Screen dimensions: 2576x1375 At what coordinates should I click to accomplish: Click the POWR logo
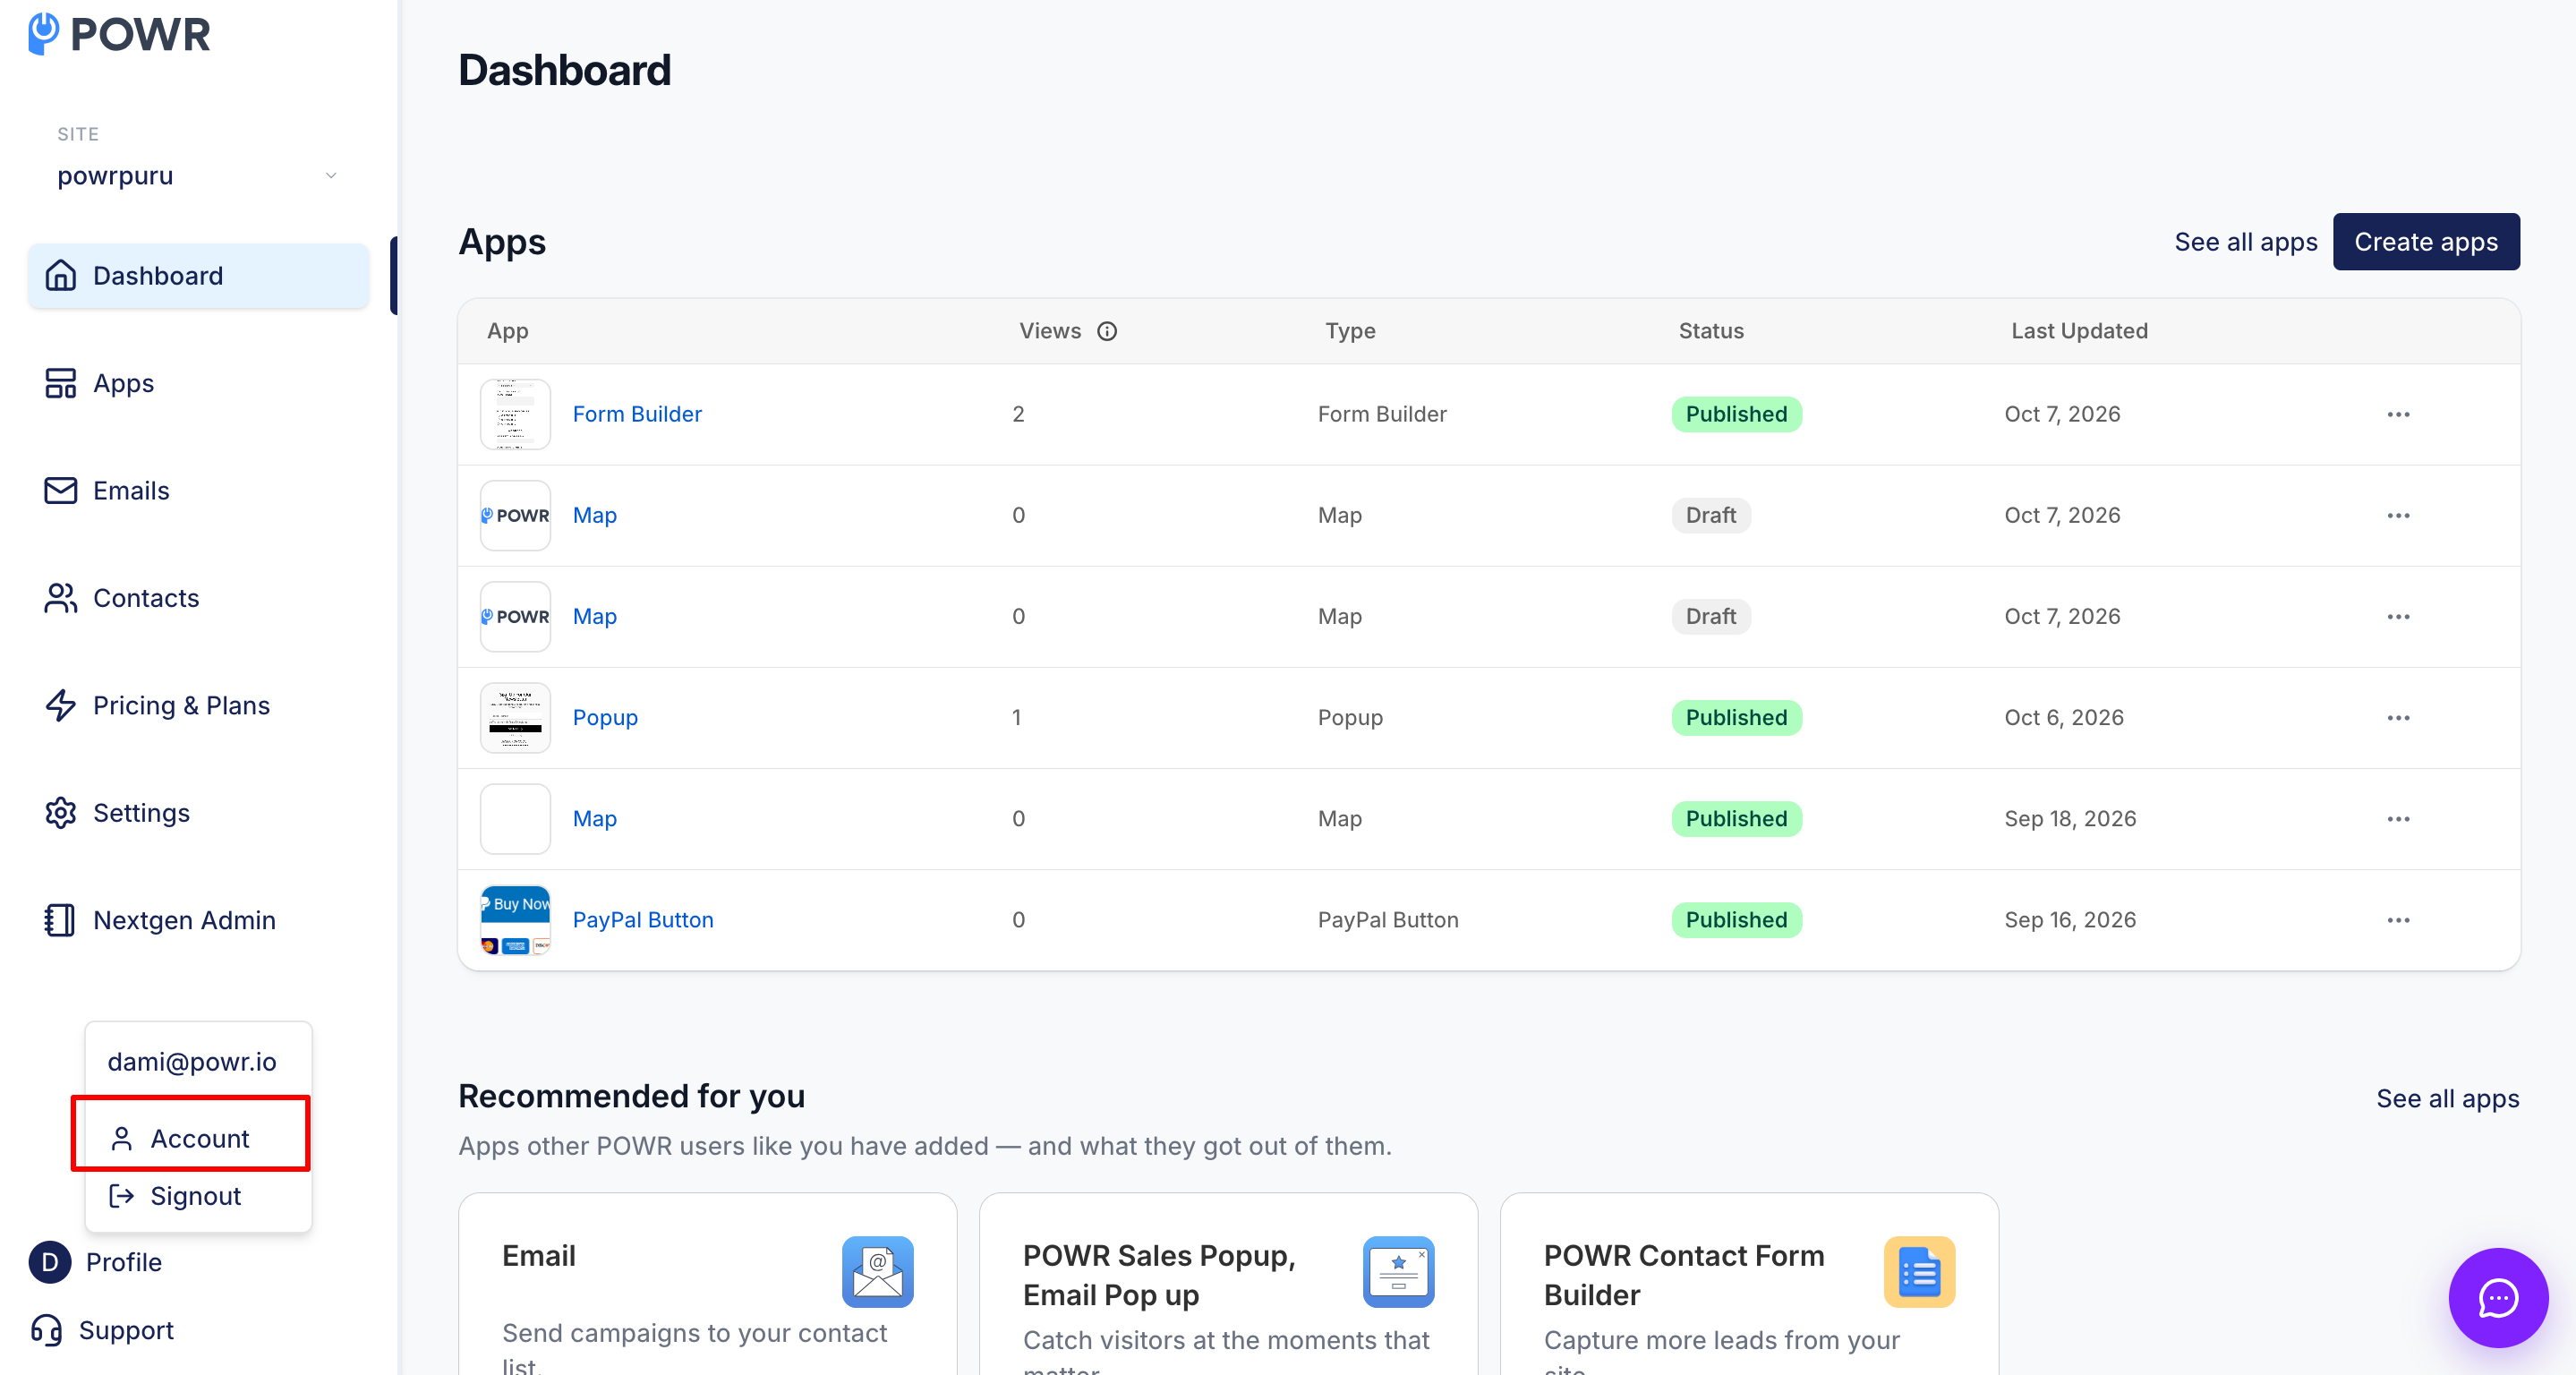(x=119, y=34)
